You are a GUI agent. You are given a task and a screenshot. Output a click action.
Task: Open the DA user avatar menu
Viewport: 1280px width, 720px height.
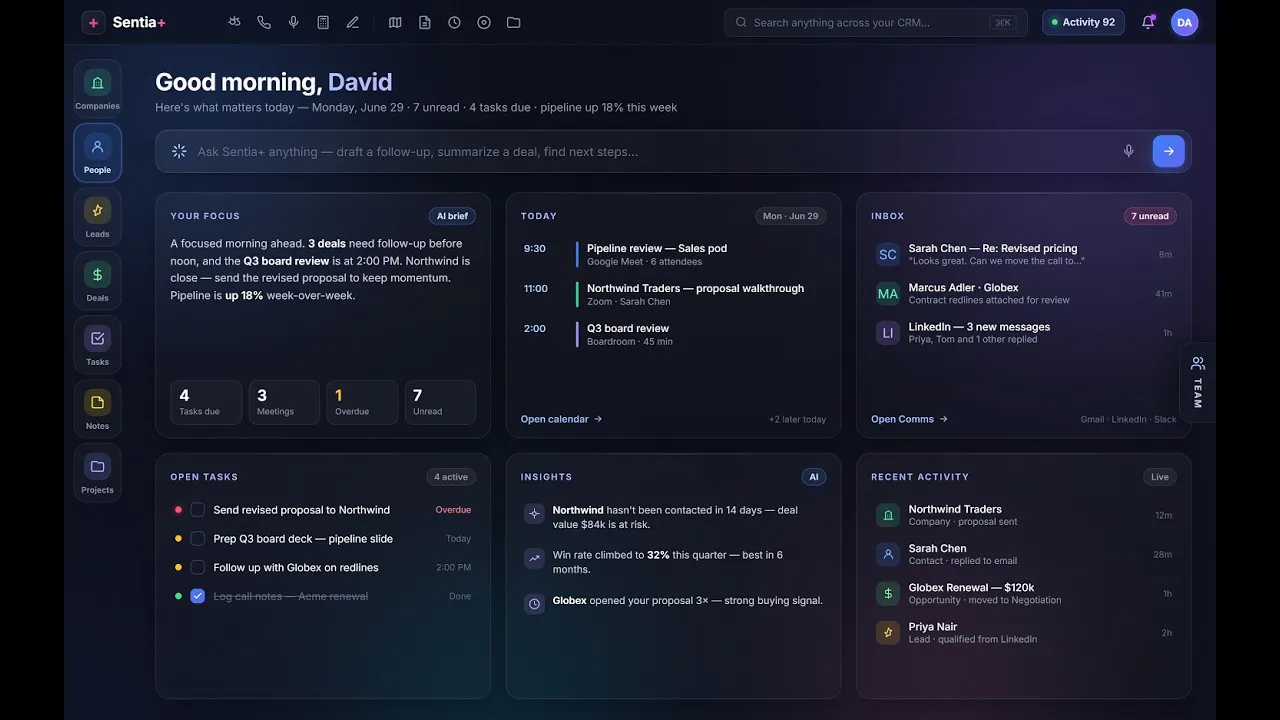tap(1185, 22)
